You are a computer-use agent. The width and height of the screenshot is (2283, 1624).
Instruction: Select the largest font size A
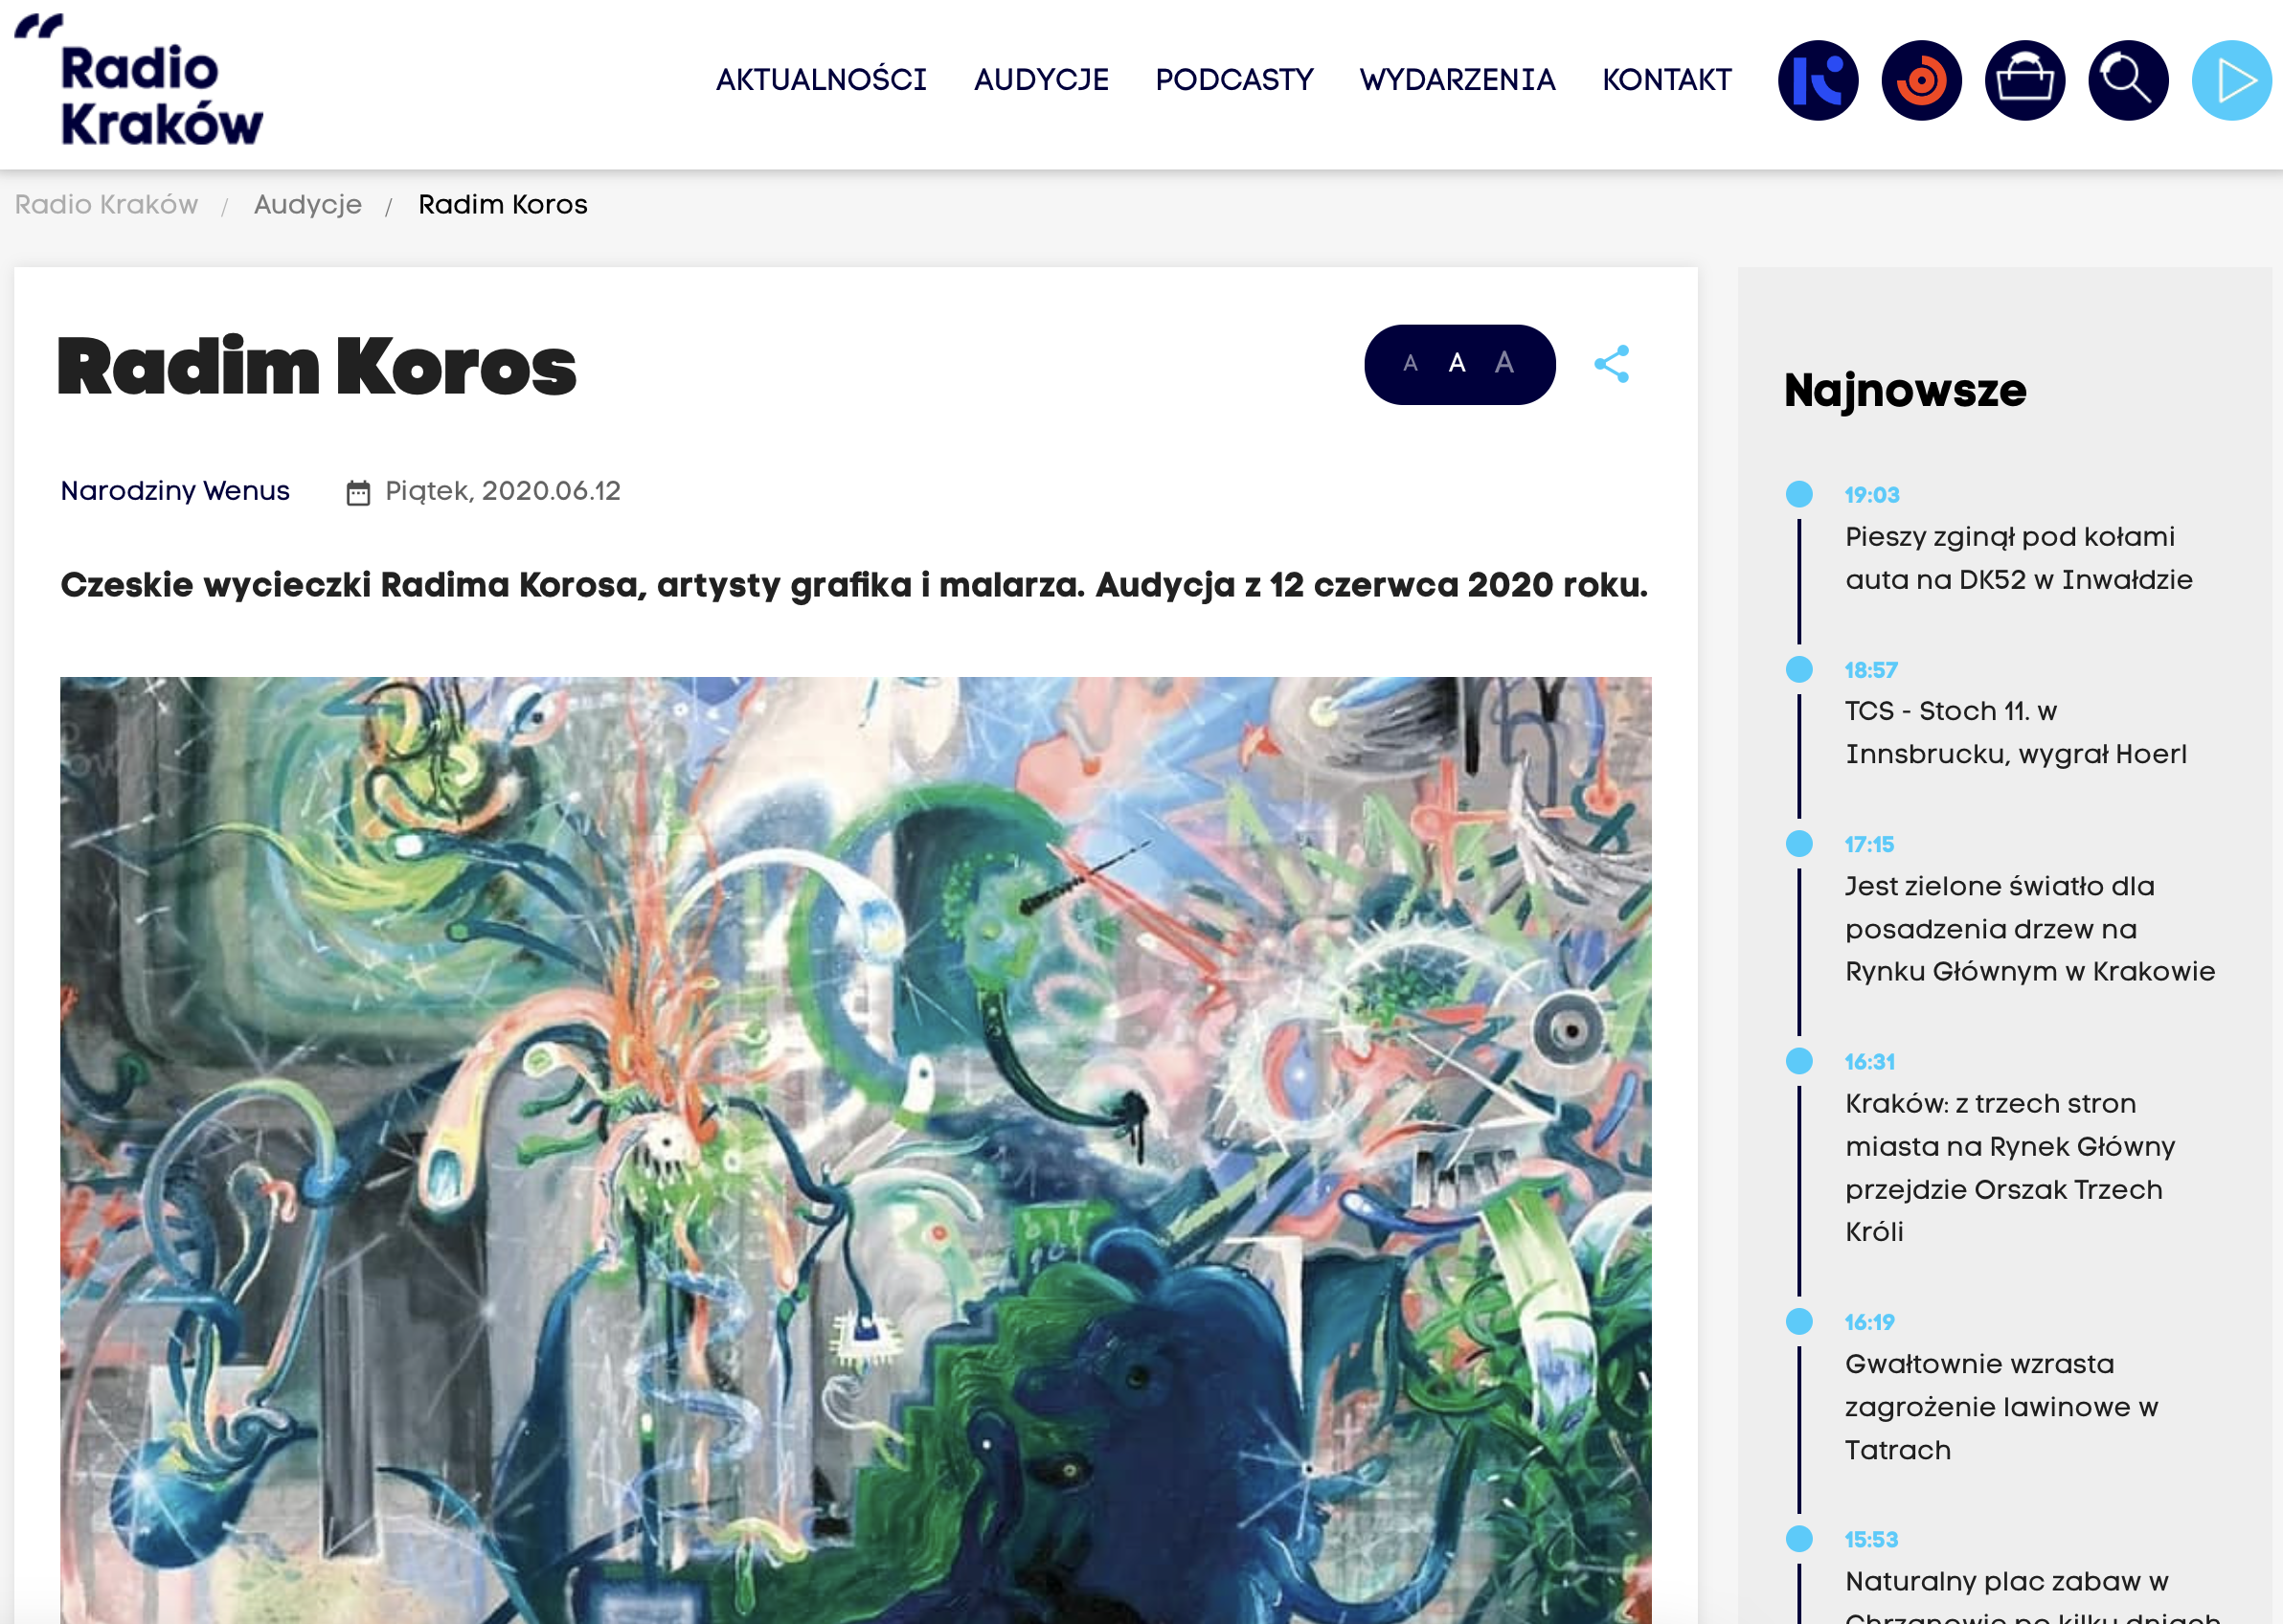pyautogui.click(x=1504, y=362)
